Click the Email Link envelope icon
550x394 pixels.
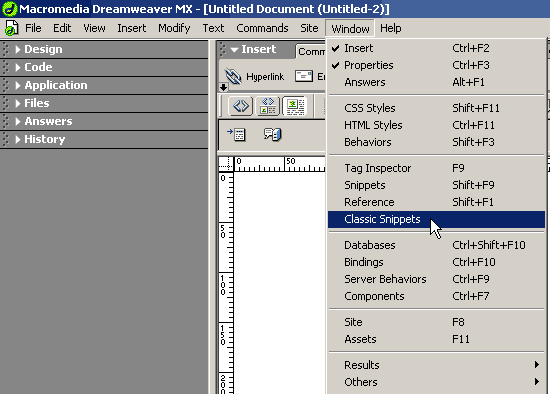click(x=303, y=76)
